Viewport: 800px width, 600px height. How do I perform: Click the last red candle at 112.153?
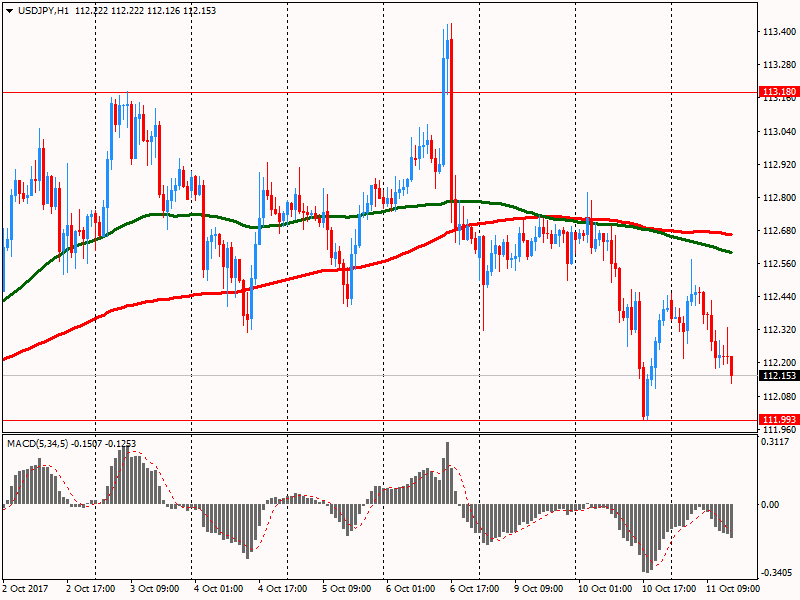[732, 370]
